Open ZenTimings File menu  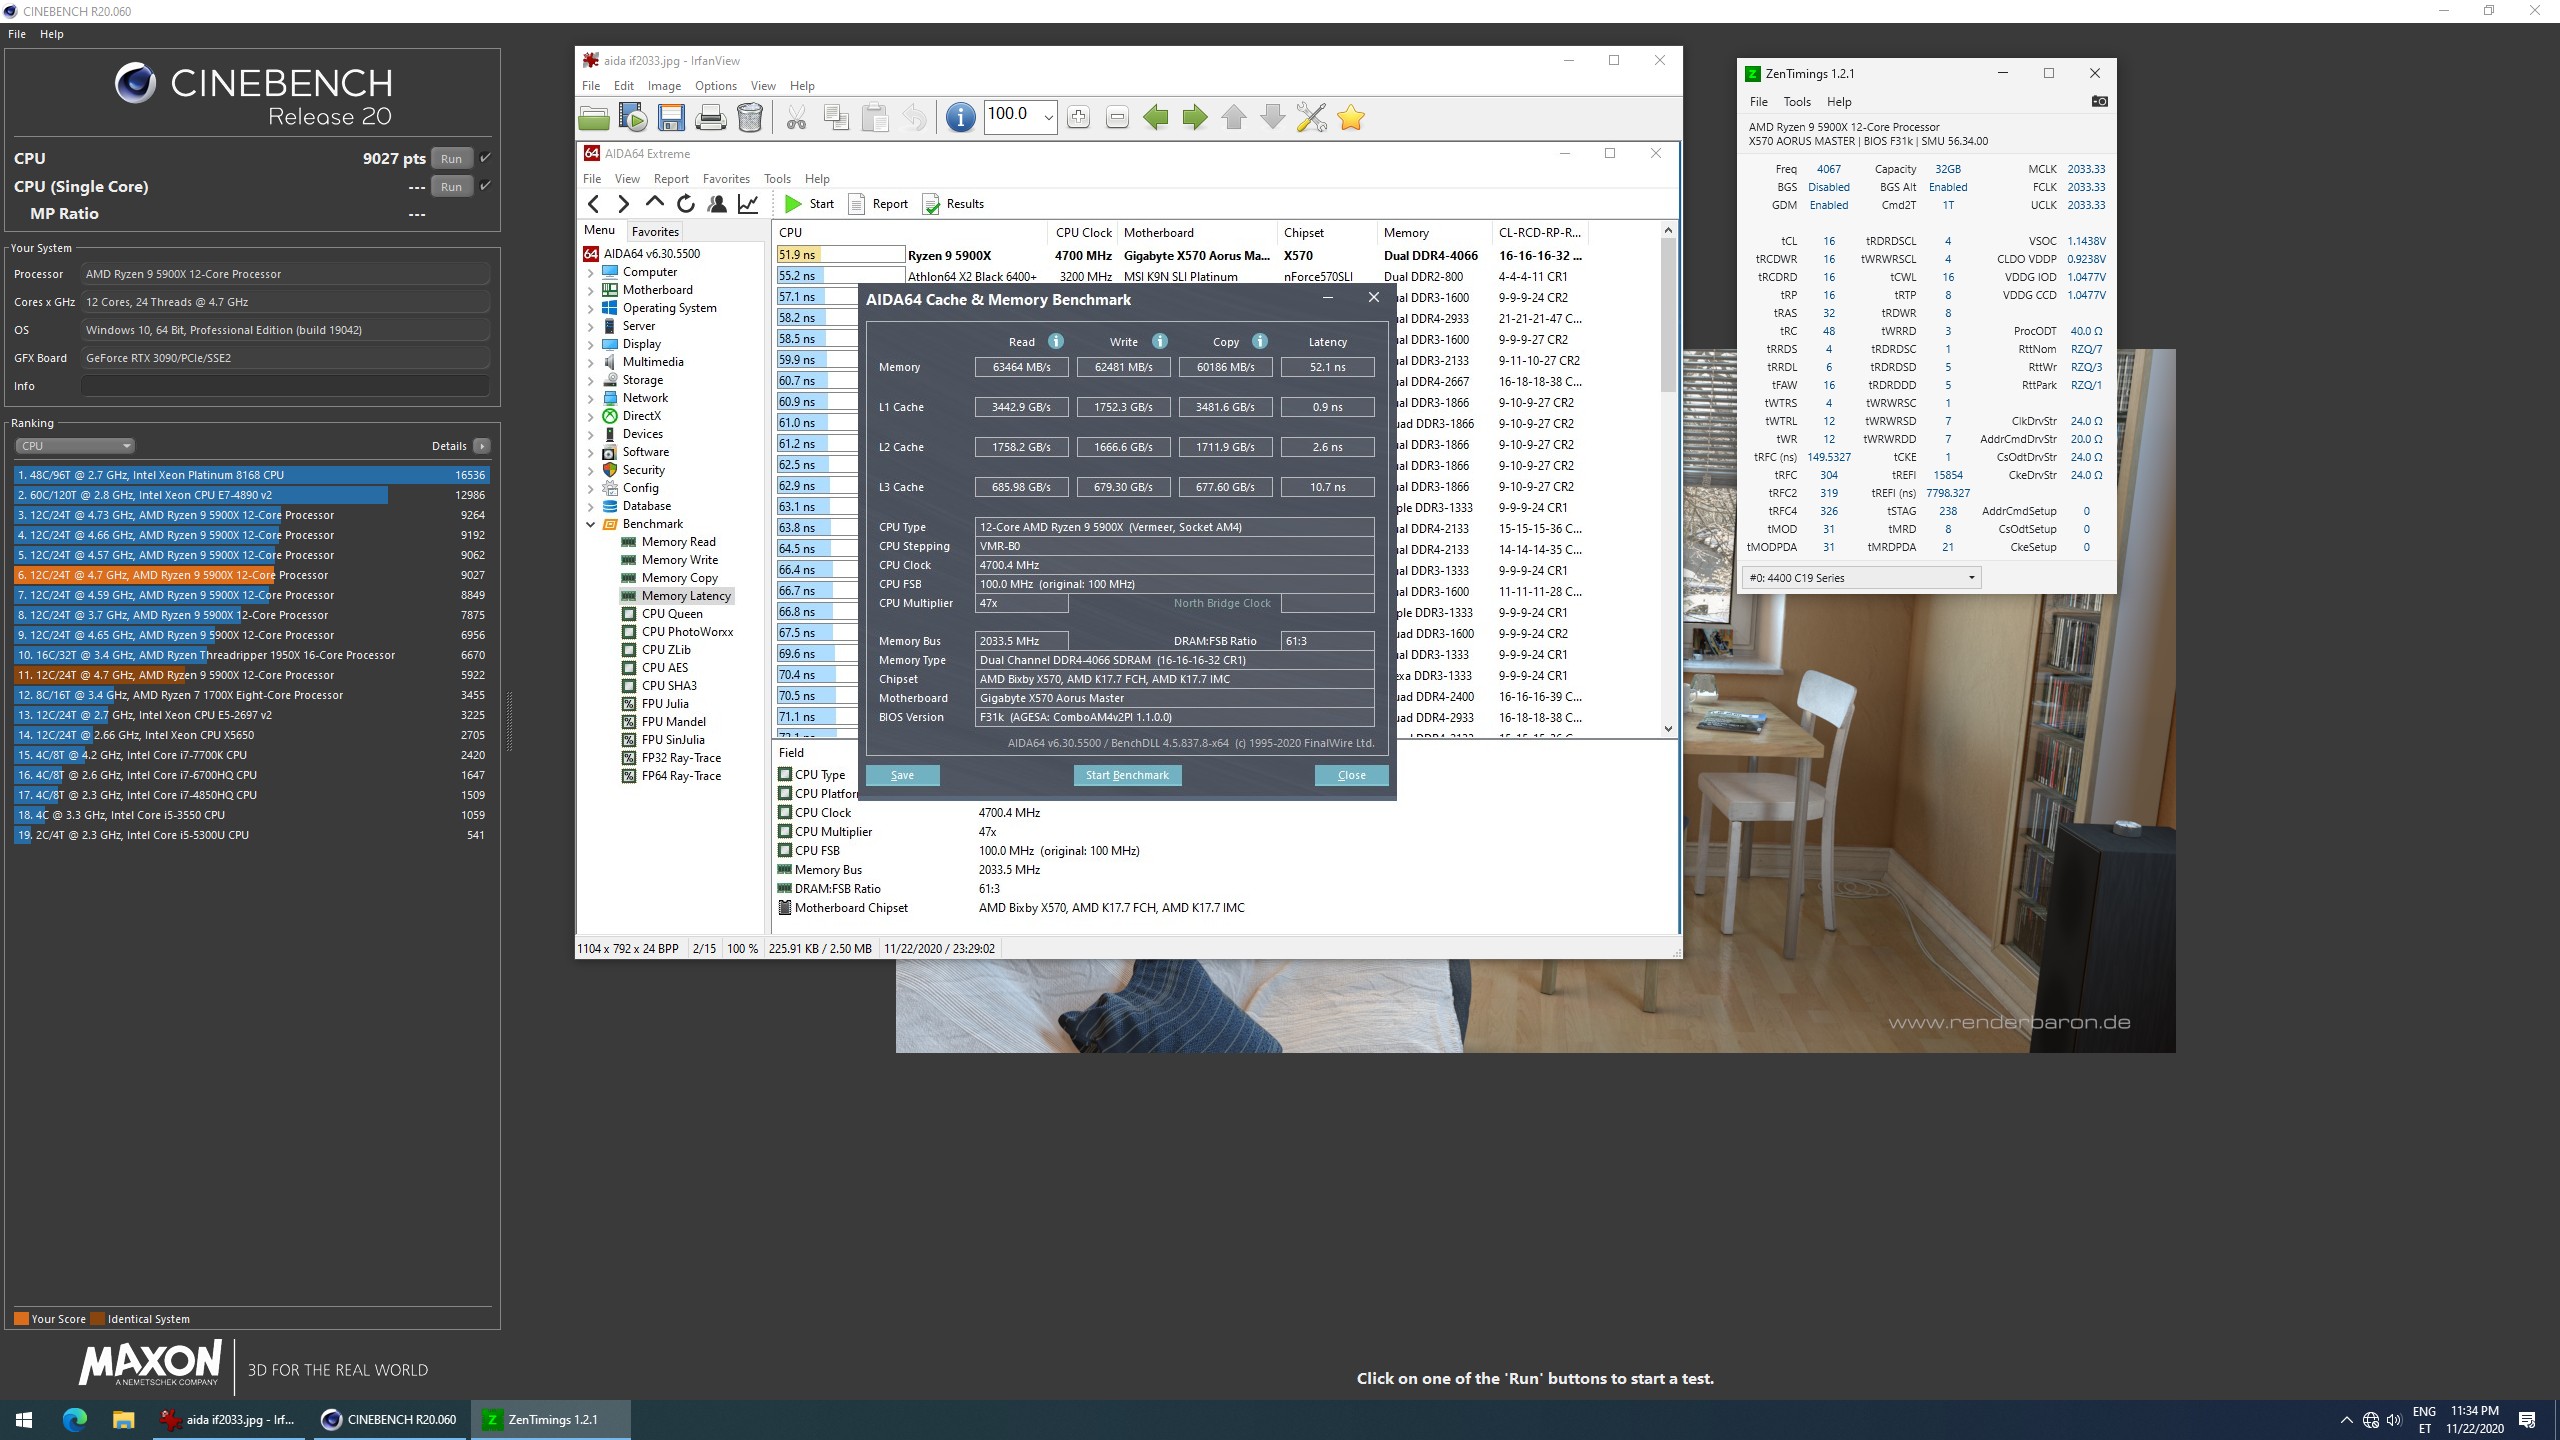pyautogui.click(x=1758, y=102)
